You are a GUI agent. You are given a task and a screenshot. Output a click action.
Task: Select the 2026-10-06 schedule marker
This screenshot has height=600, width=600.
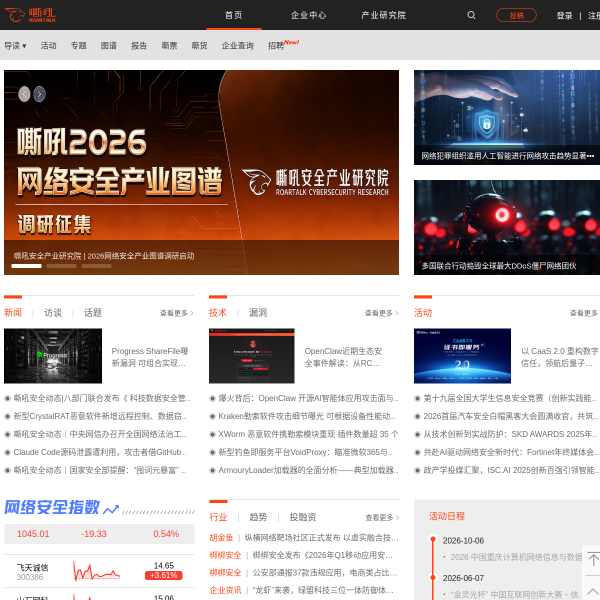click(x=433, y=539)
